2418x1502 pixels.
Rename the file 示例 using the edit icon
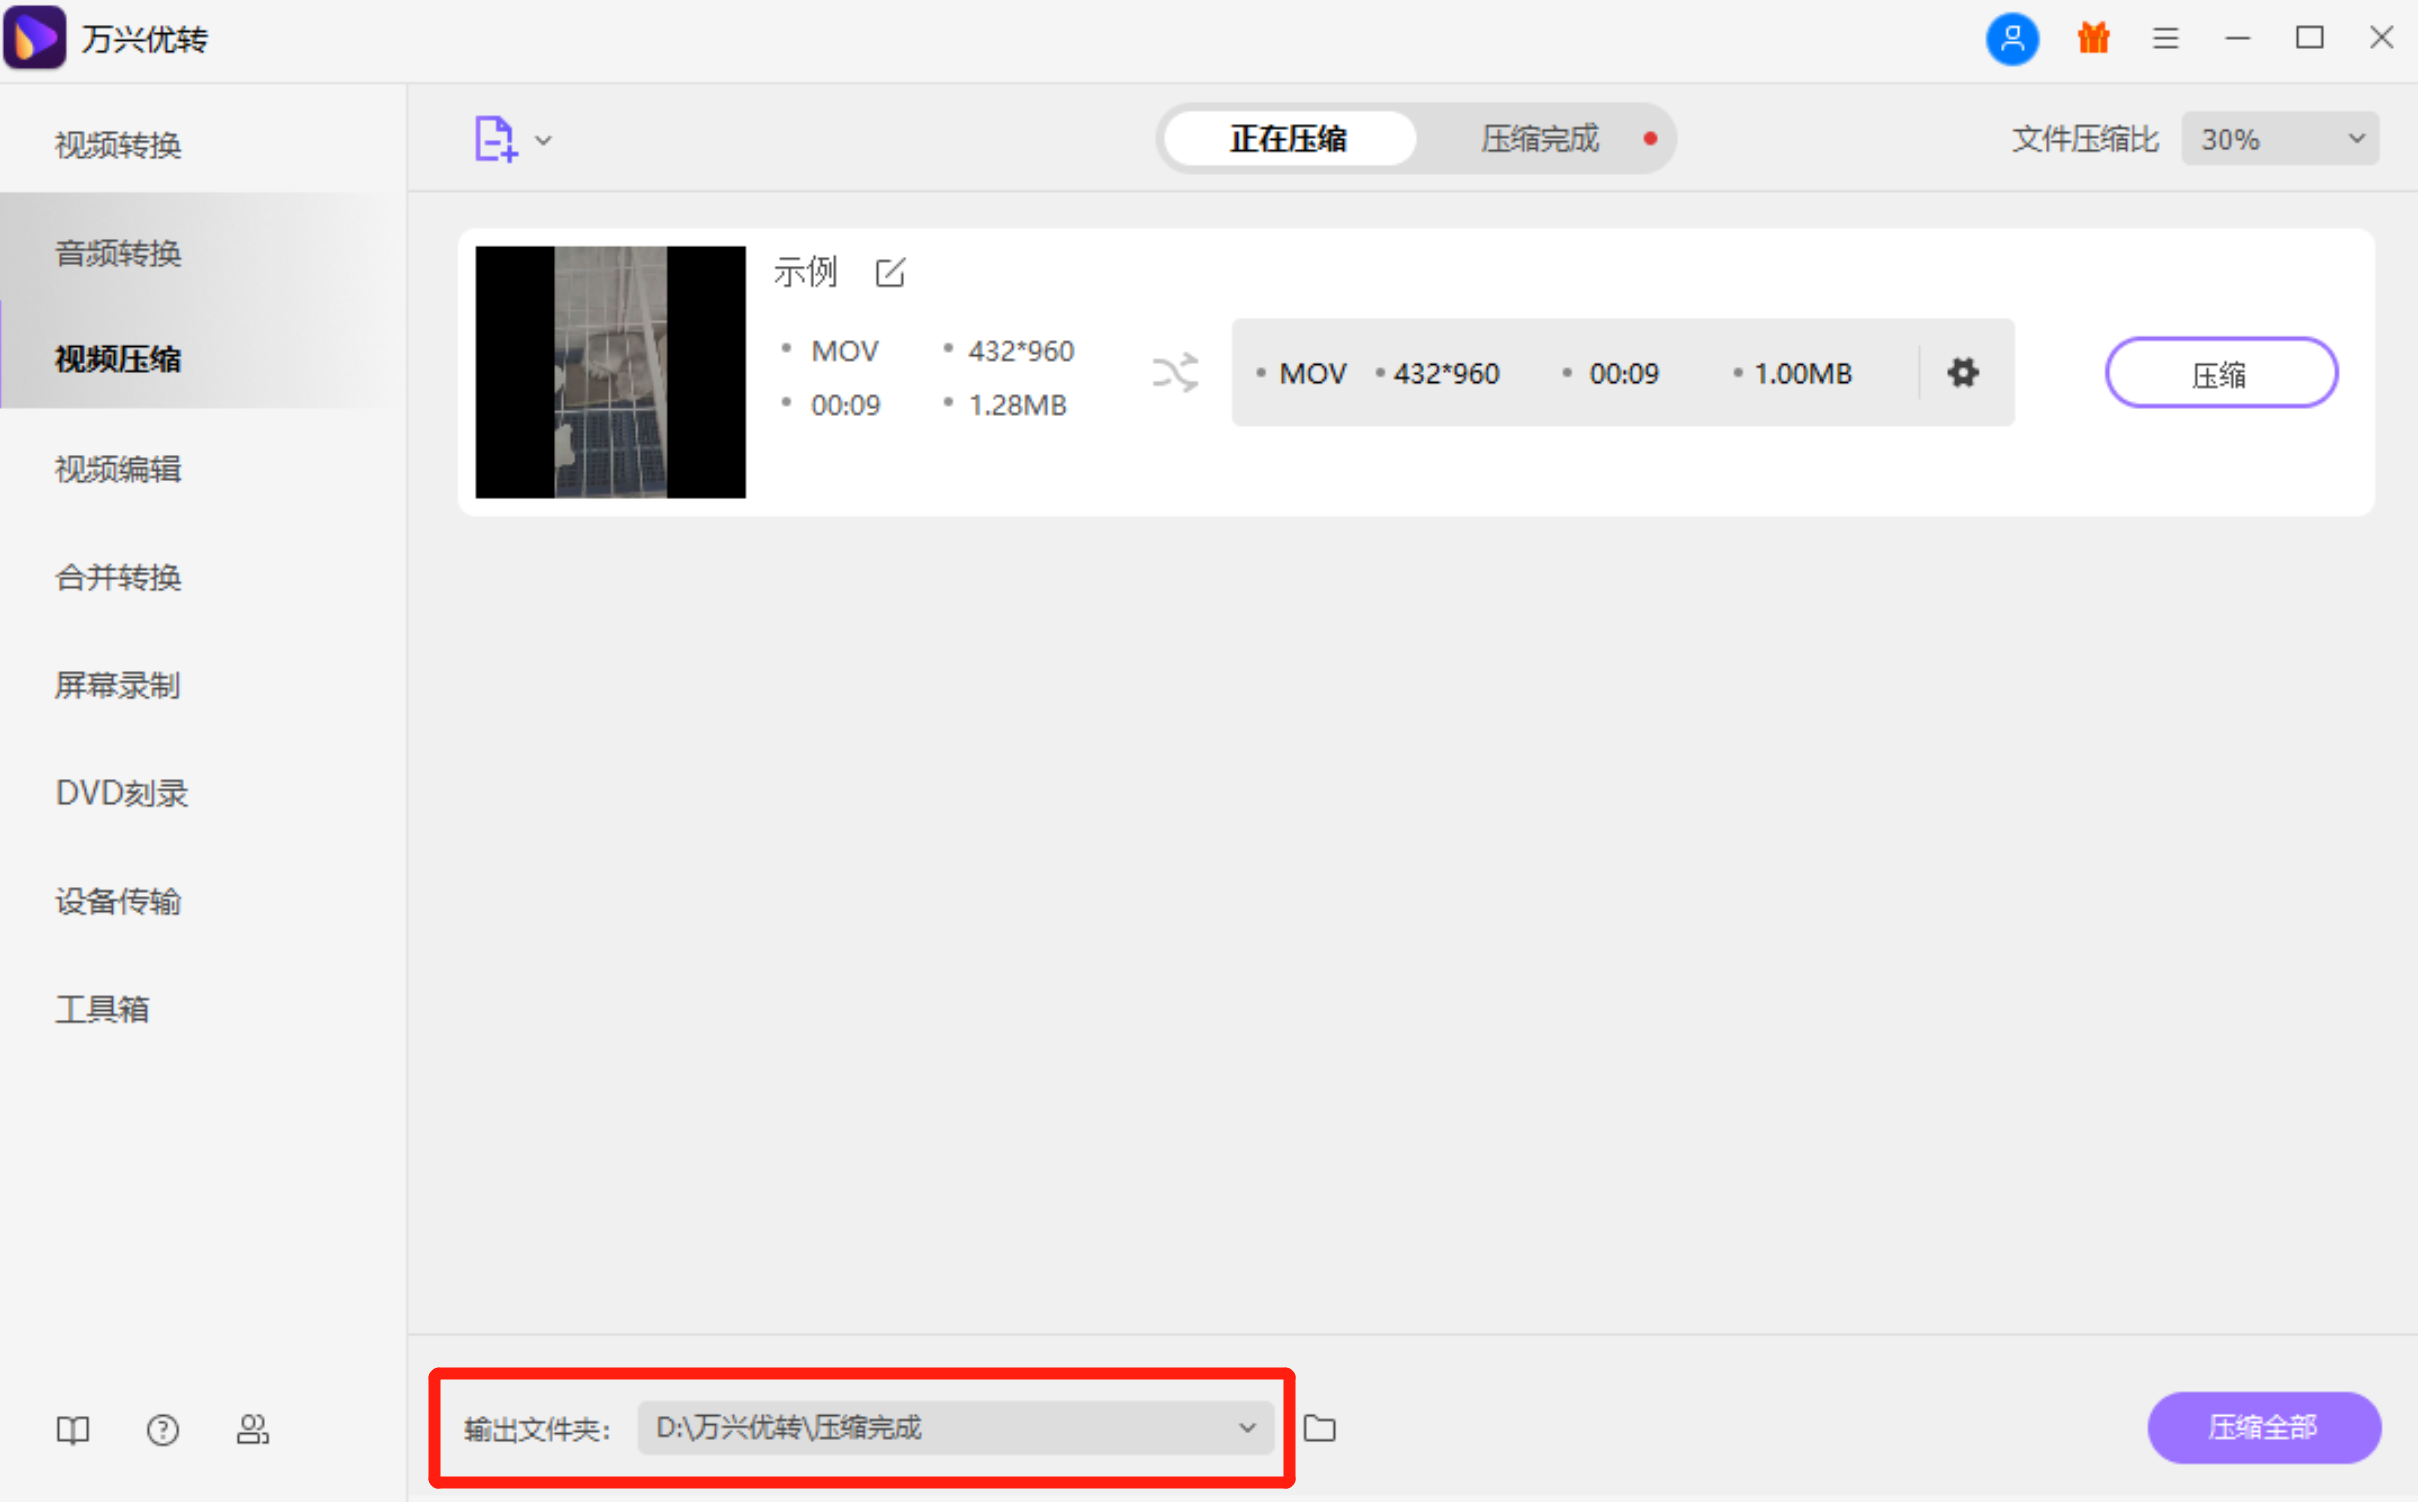tap(890, 272)
